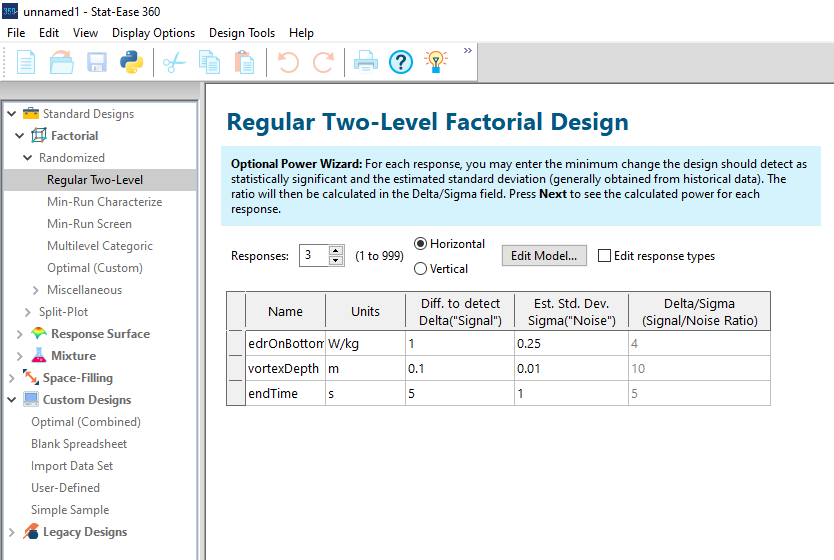The height and width of the screenshot is (560, 834).
Task: Click the edrOnBottom name cell
Action: coord(286,344)
